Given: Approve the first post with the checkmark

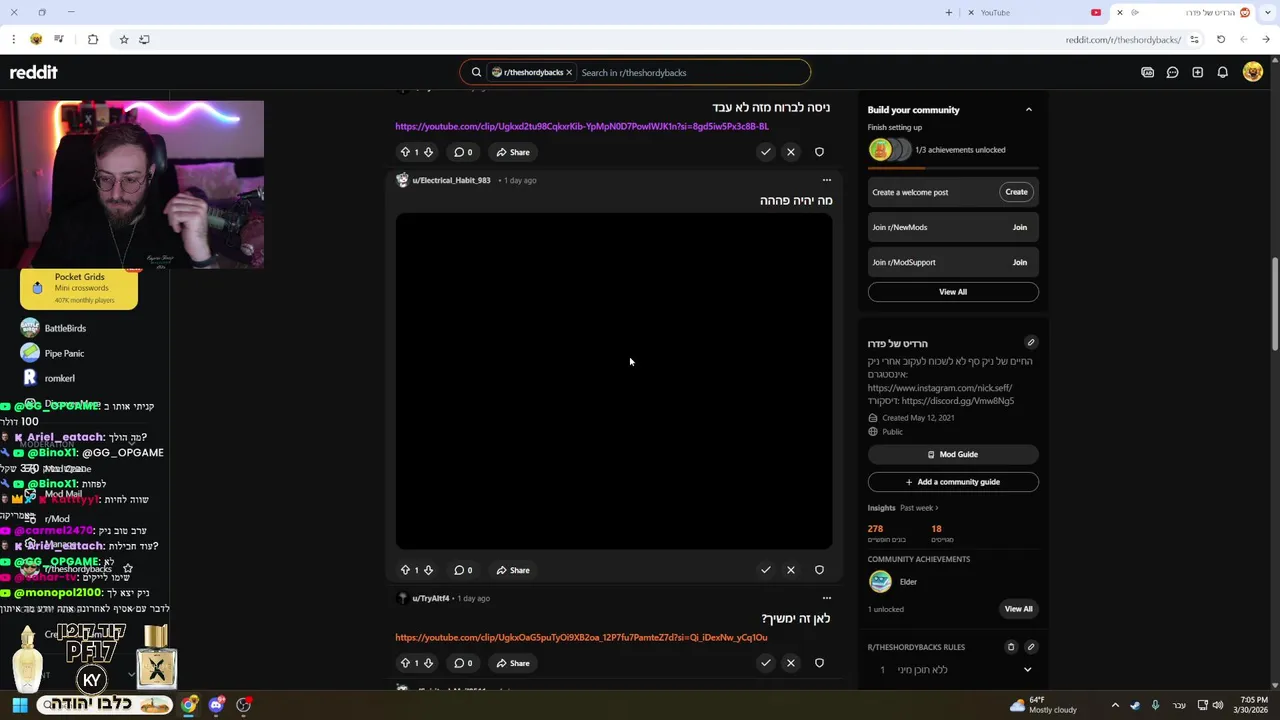Looking at the screenshot, I should point(765,152).
